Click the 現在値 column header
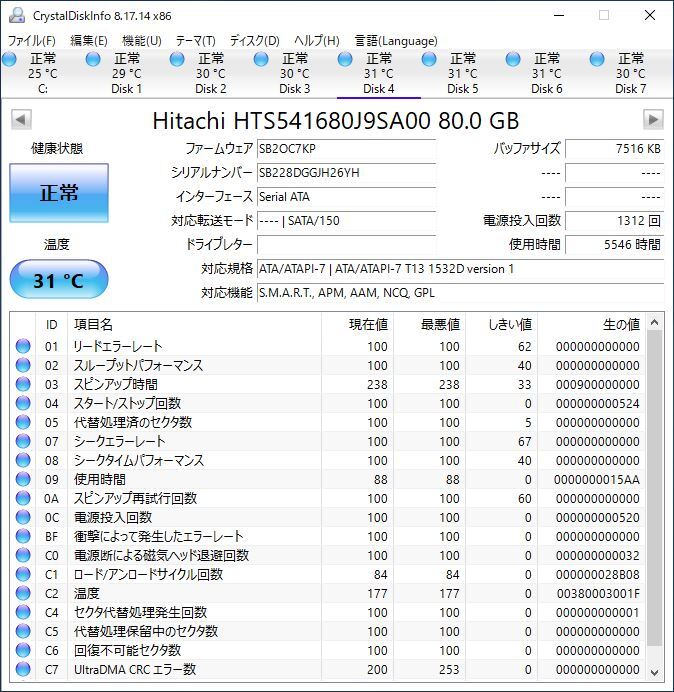Screen dimensions: 674x692 pyautogui.click(x=358, y=324)
